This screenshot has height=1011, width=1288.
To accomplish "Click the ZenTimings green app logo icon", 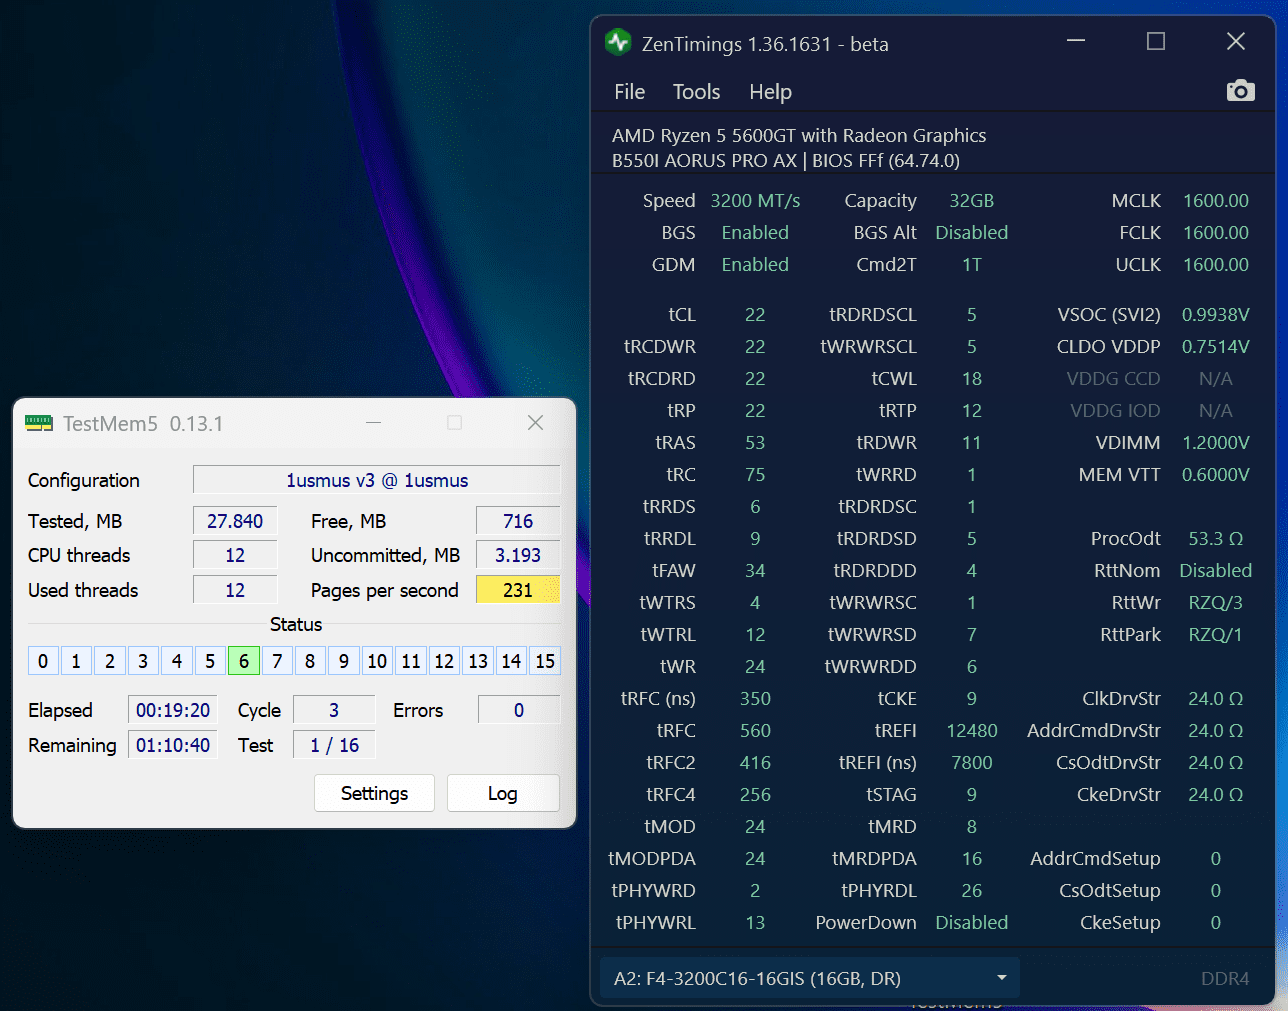I will (618, 42).
